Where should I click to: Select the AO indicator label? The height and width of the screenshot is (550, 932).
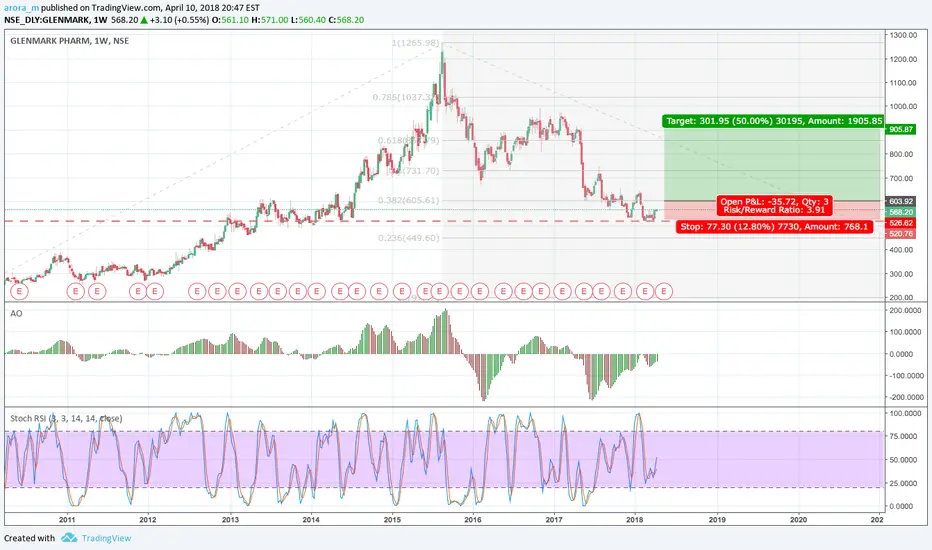click(16, 313)
